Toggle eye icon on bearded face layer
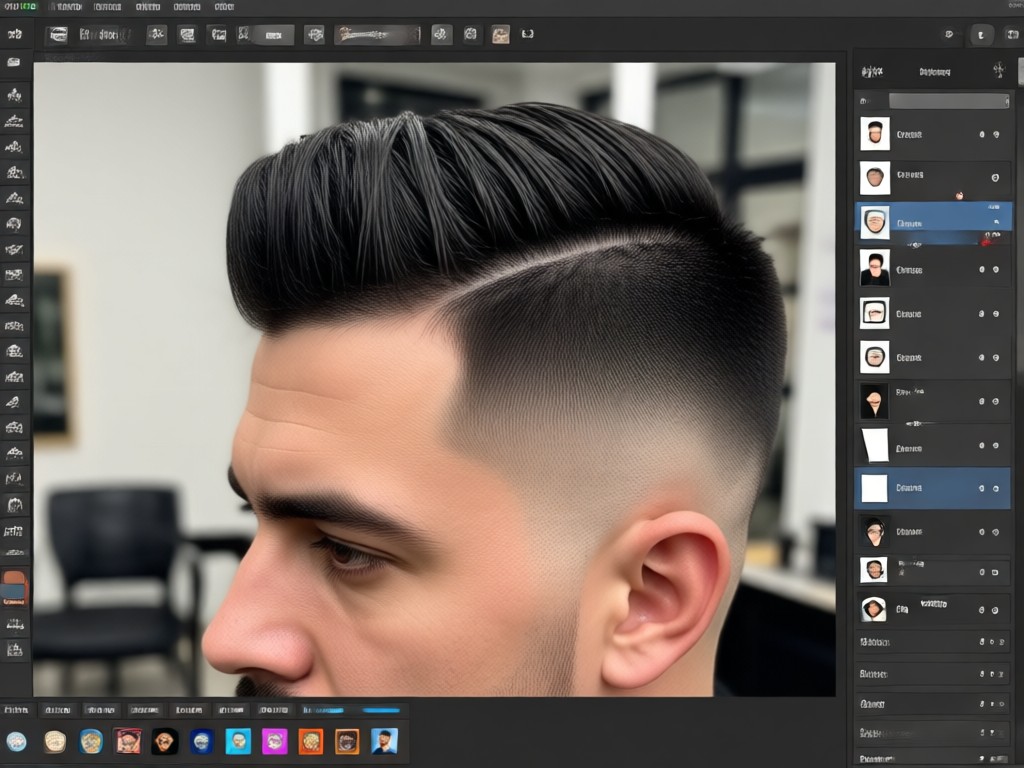This screenshot has height=768, width=1024. (996, 135)
